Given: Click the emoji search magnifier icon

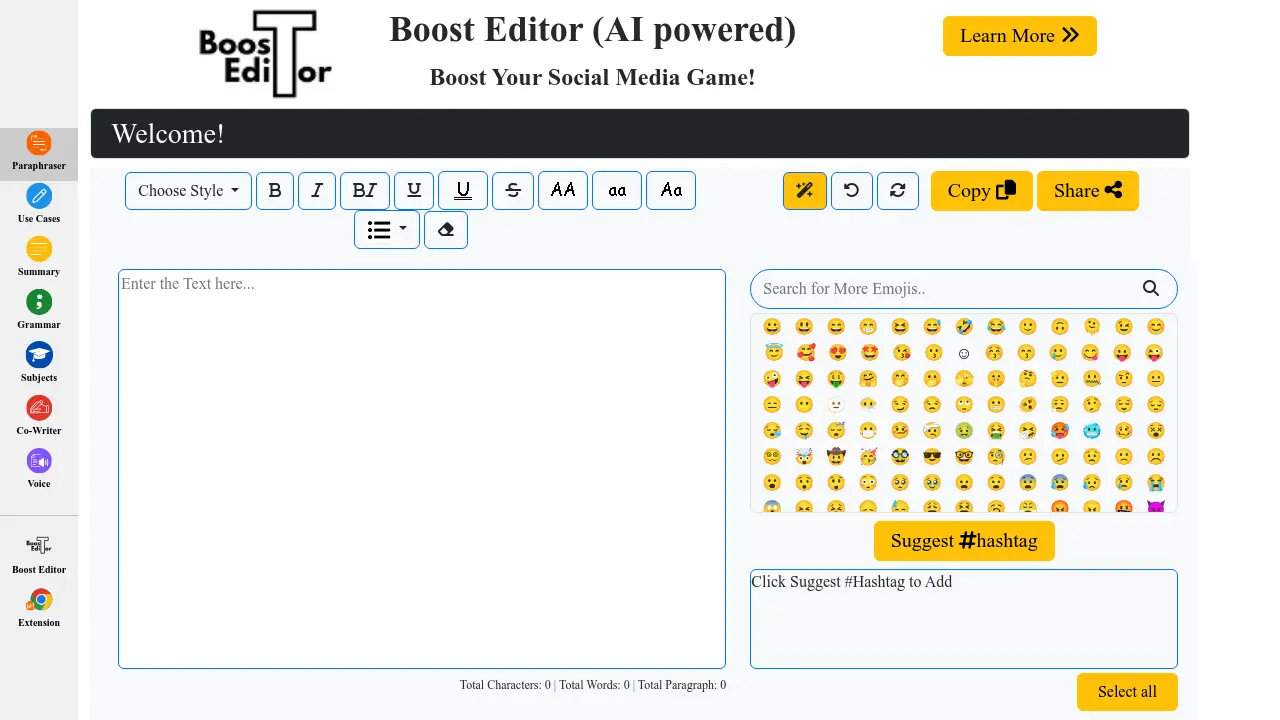Looking at the screenshot, I should (1151, 289).
